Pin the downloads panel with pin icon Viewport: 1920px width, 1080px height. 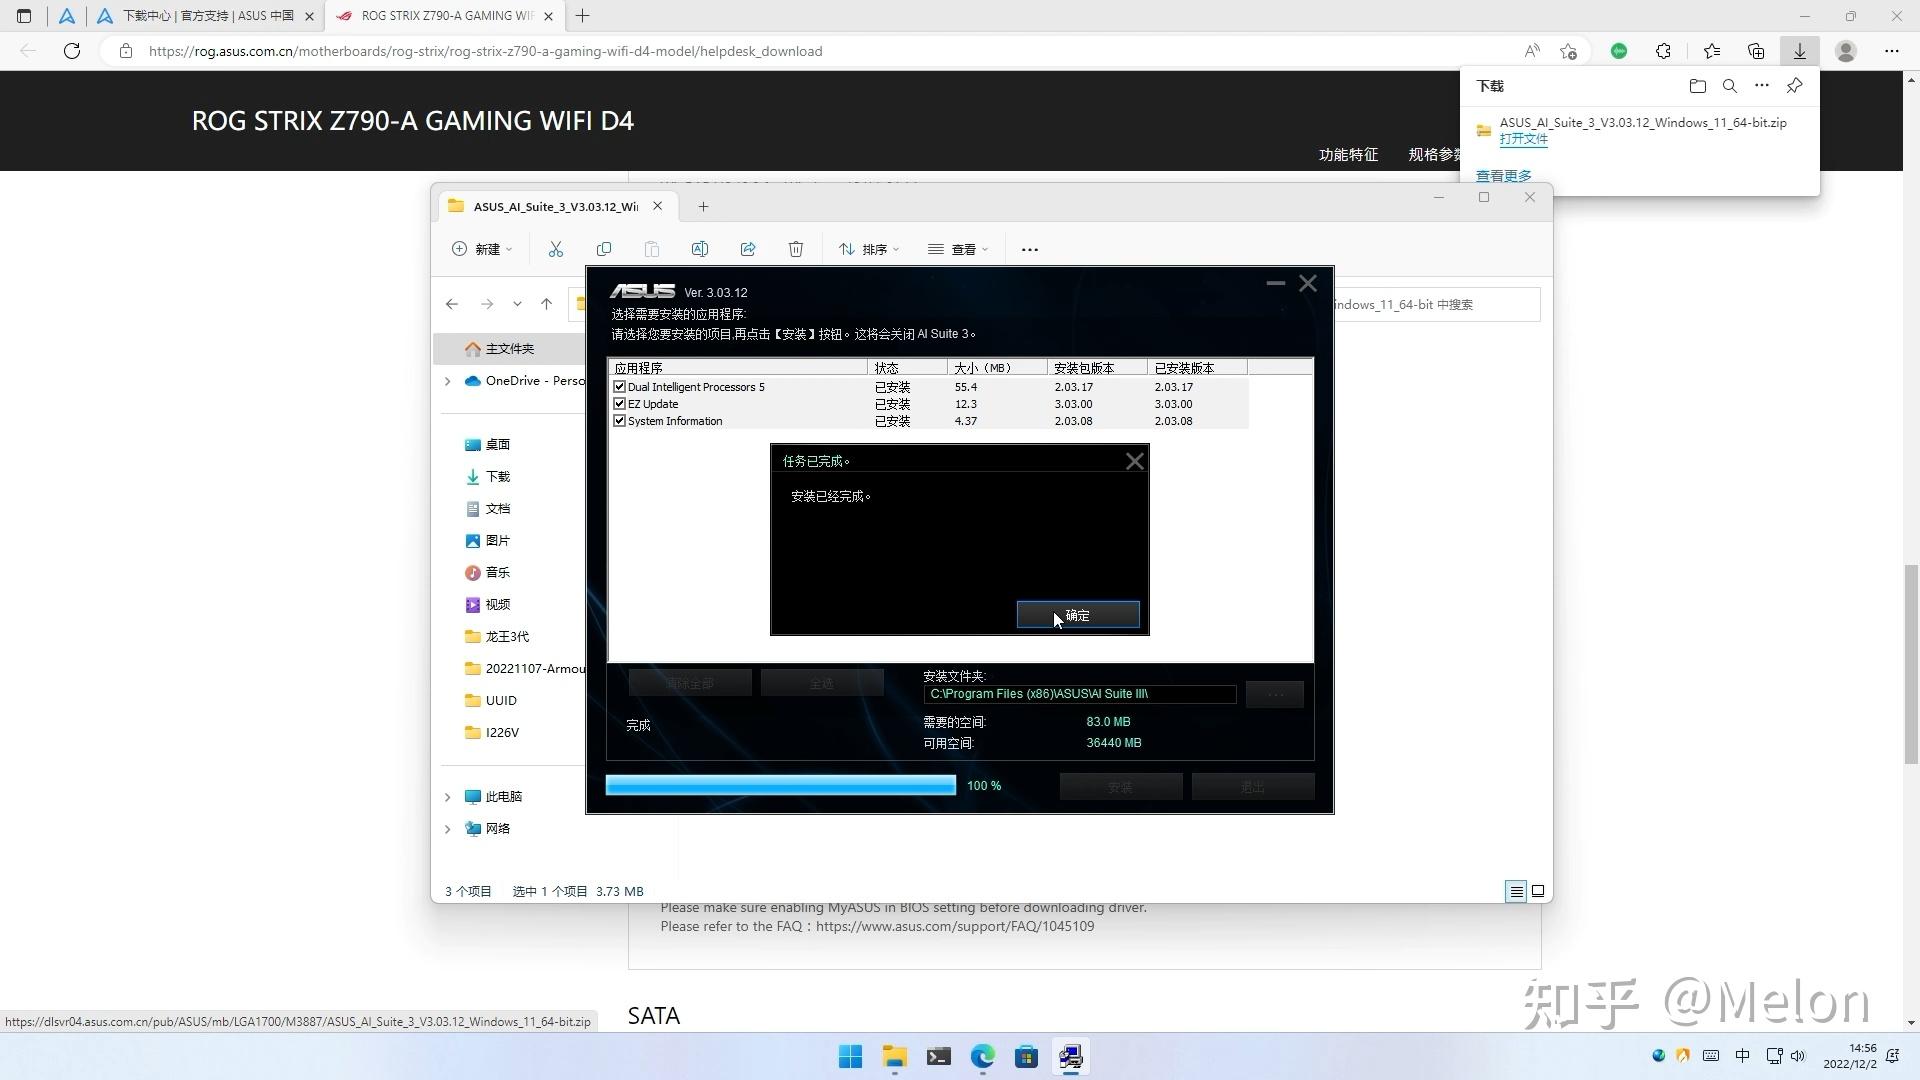(1795, 86)
